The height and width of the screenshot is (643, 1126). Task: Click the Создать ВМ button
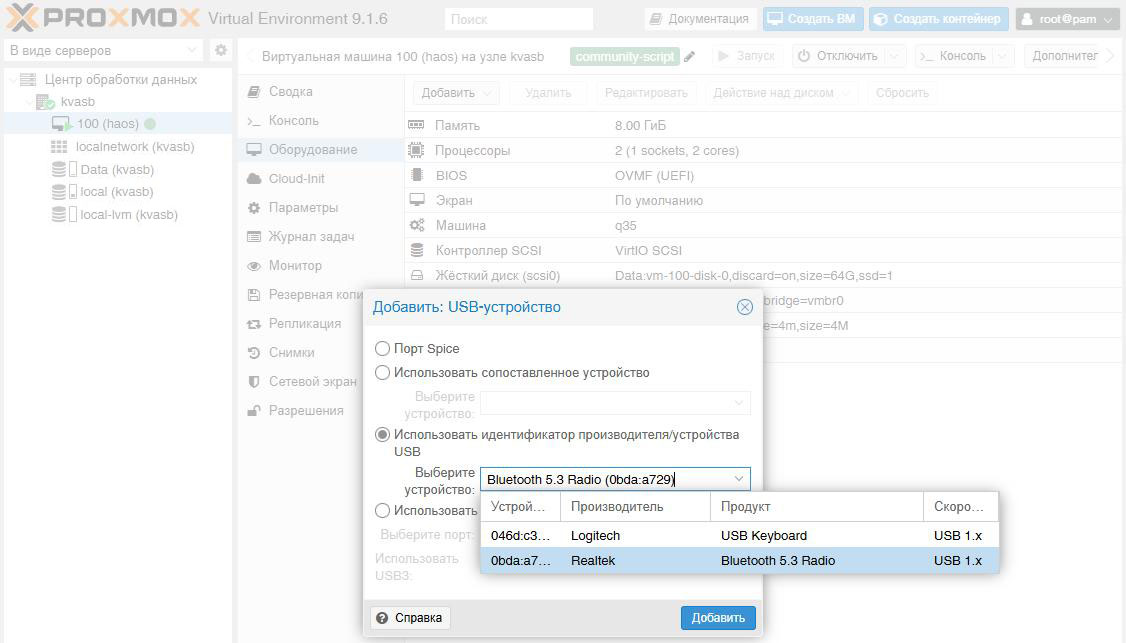813,19
